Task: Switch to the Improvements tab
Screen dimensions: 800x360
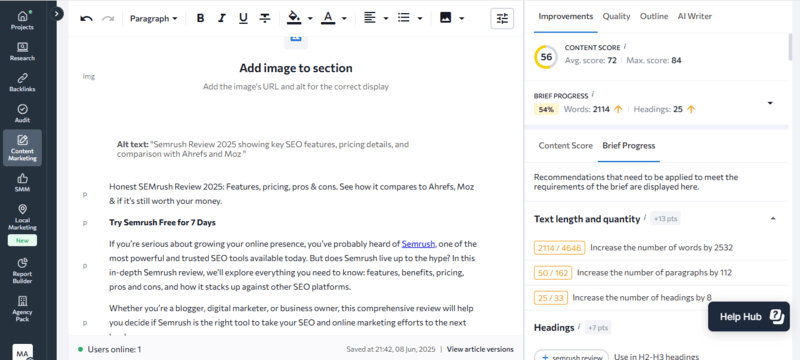Action: tap(566, 16)
